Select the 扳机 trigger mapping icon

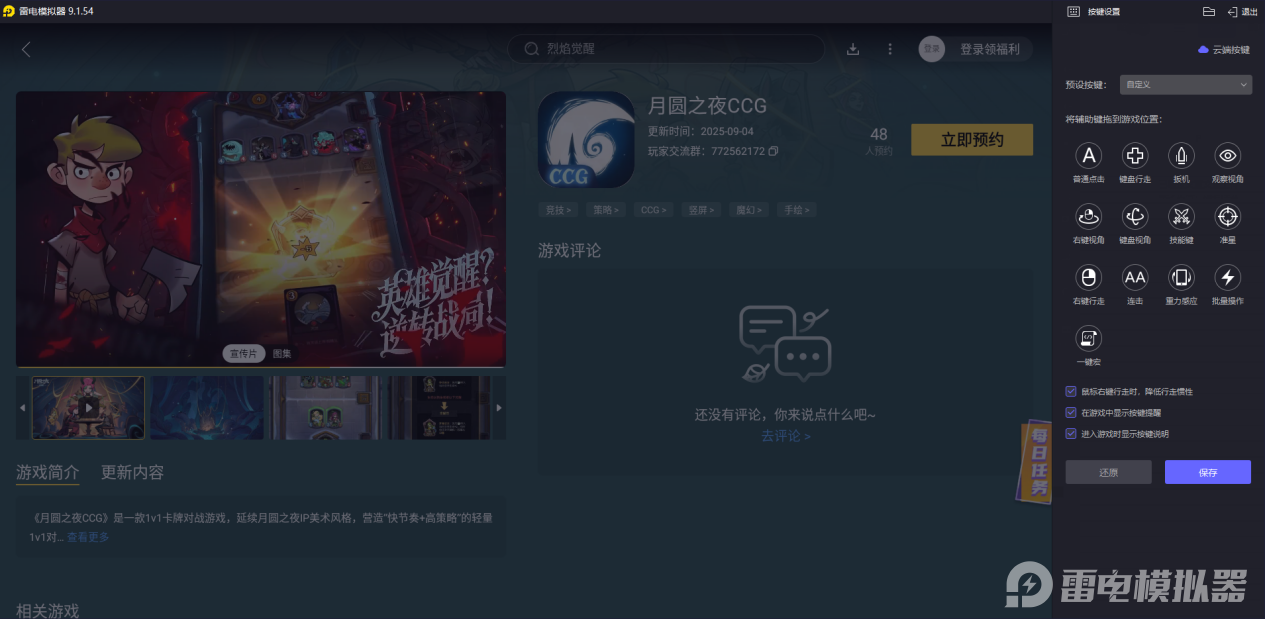point(1181,157)
